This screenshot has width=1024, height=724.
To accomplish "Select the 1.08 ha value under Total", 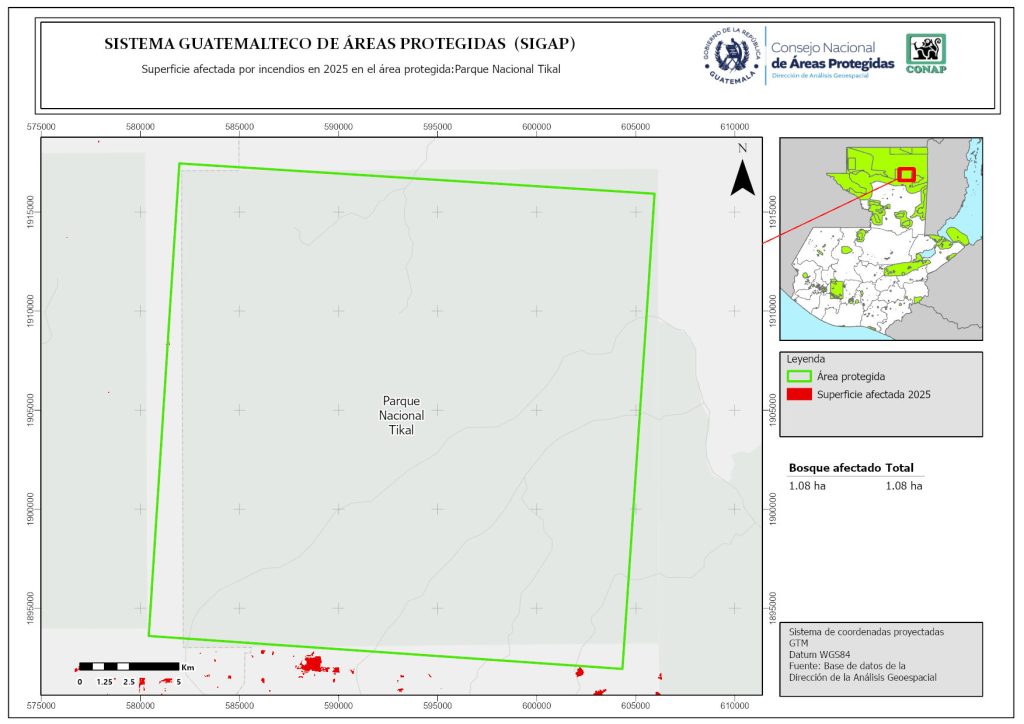I will (x=903, y=486).
